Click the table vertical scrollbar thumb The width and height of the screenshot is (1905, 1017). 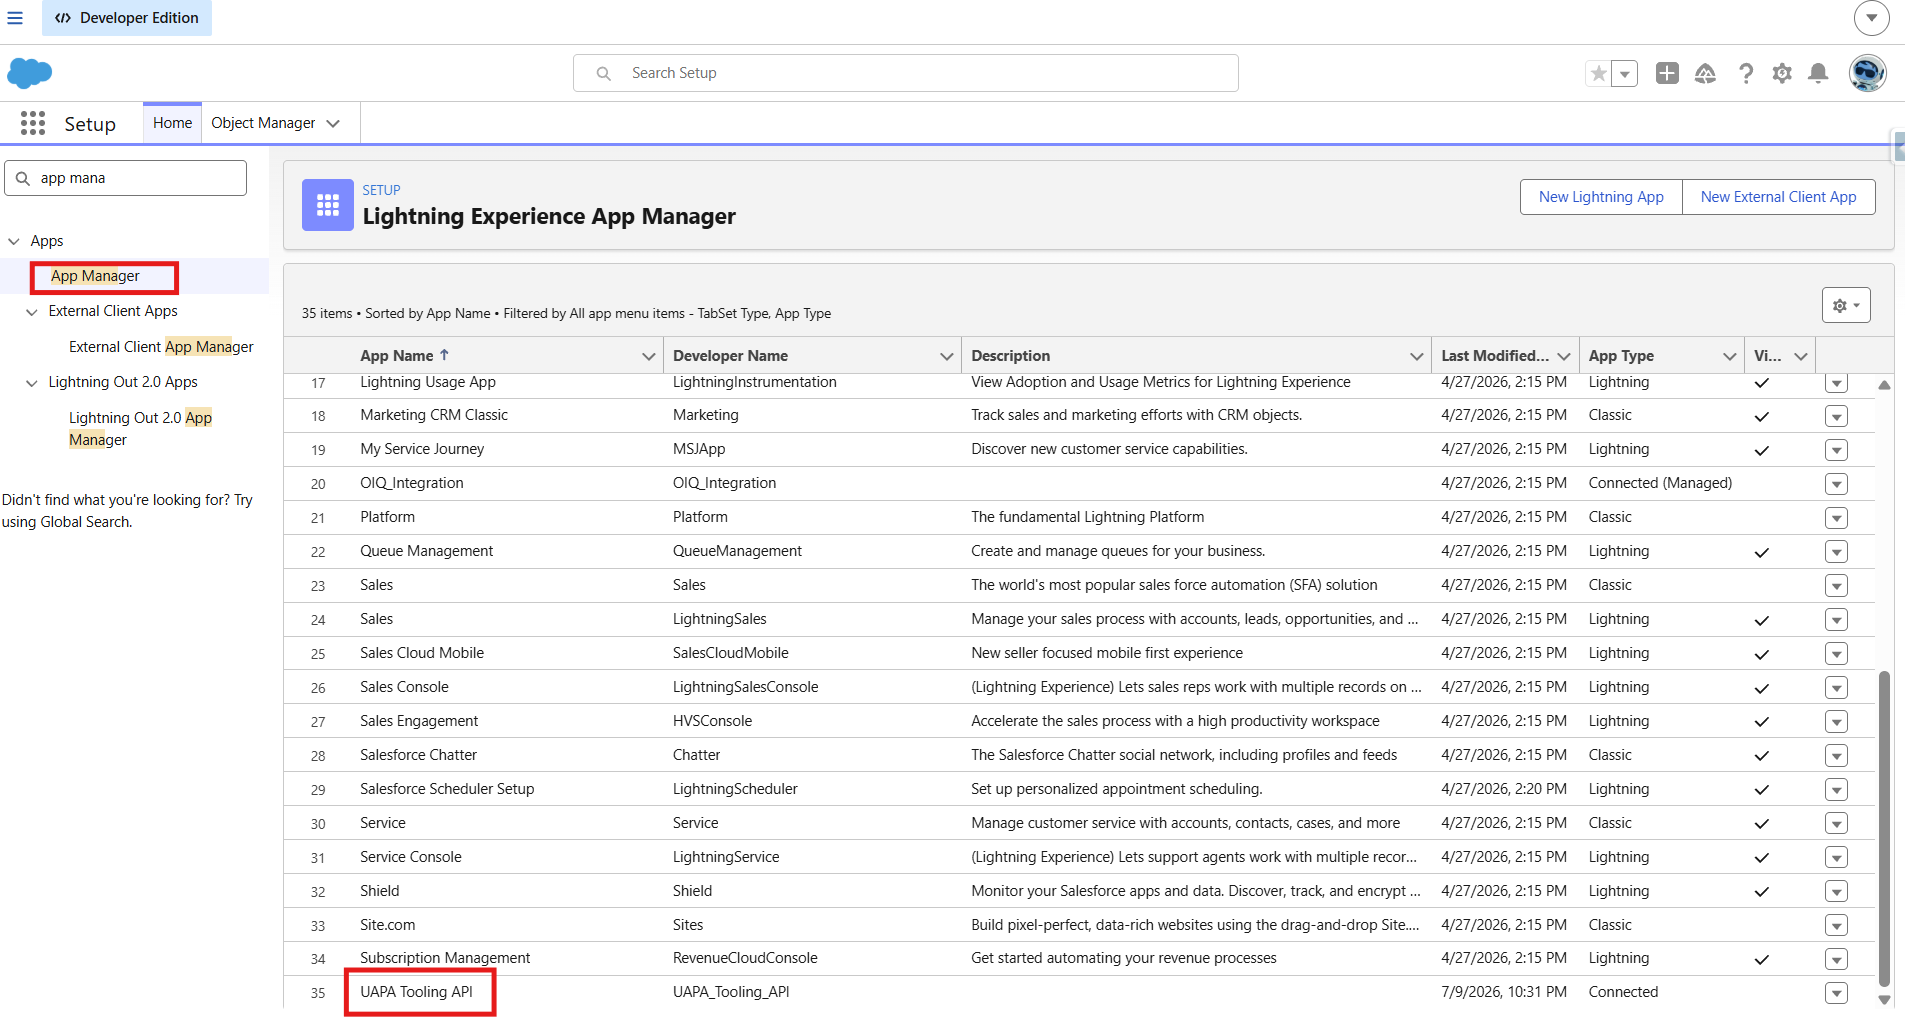[1884, 828]
